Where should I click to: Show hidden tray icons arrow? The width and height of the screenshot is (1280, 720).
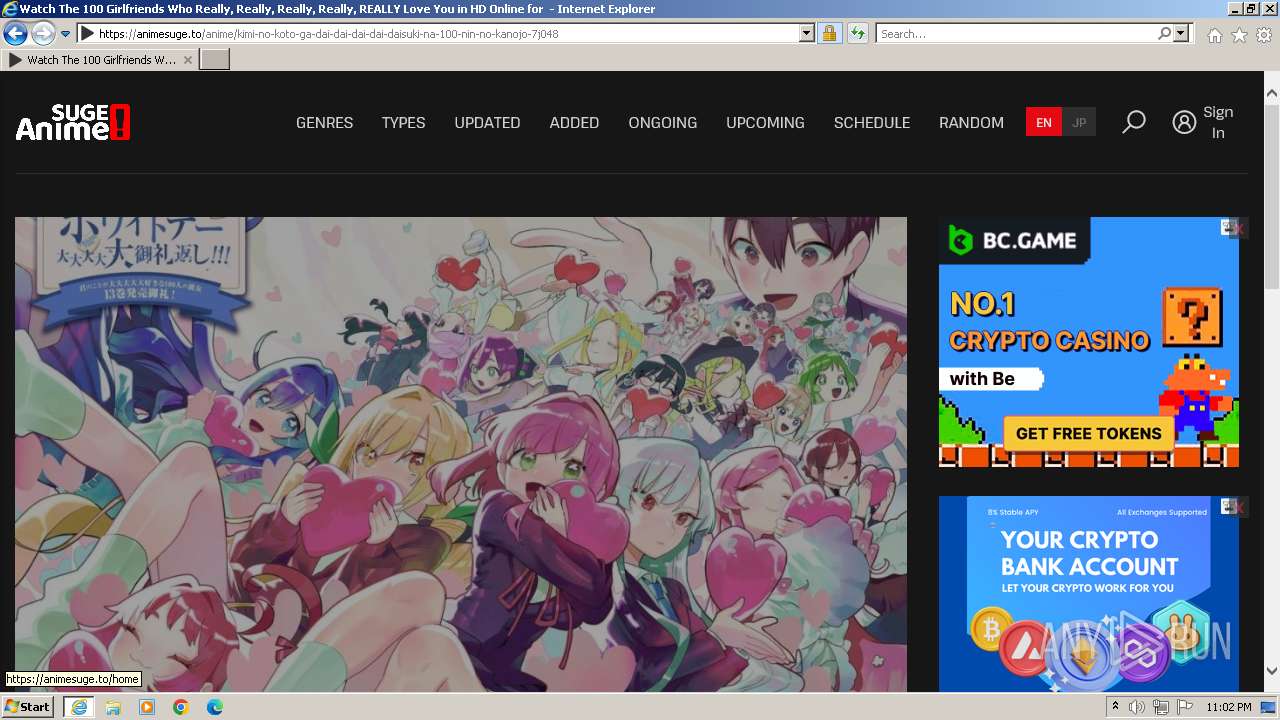coord(1117,707)
